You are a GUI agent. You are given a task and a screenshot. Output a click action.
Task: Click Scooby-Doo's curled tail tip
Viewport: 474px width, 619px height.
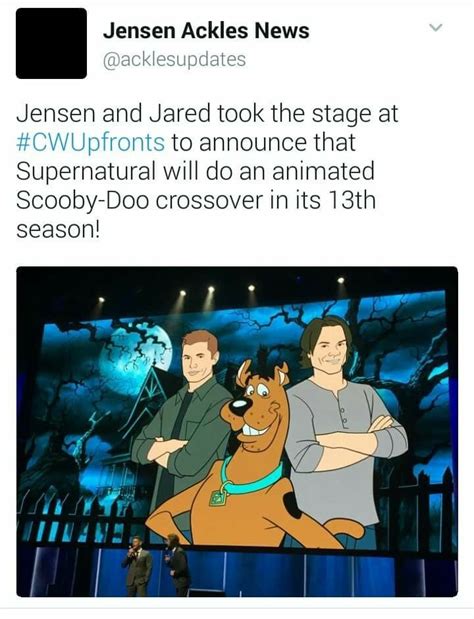[x=349, y=528]
